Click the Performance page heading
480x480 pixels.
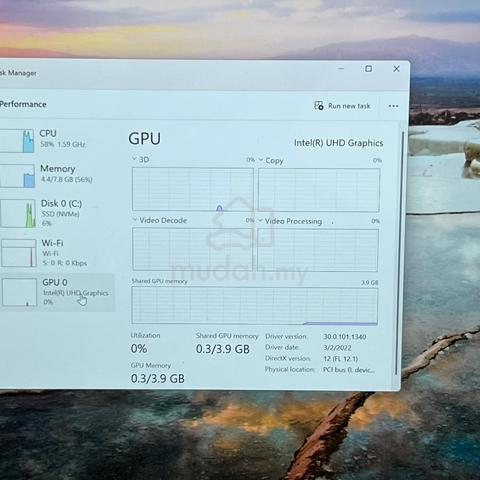(23, 104)
